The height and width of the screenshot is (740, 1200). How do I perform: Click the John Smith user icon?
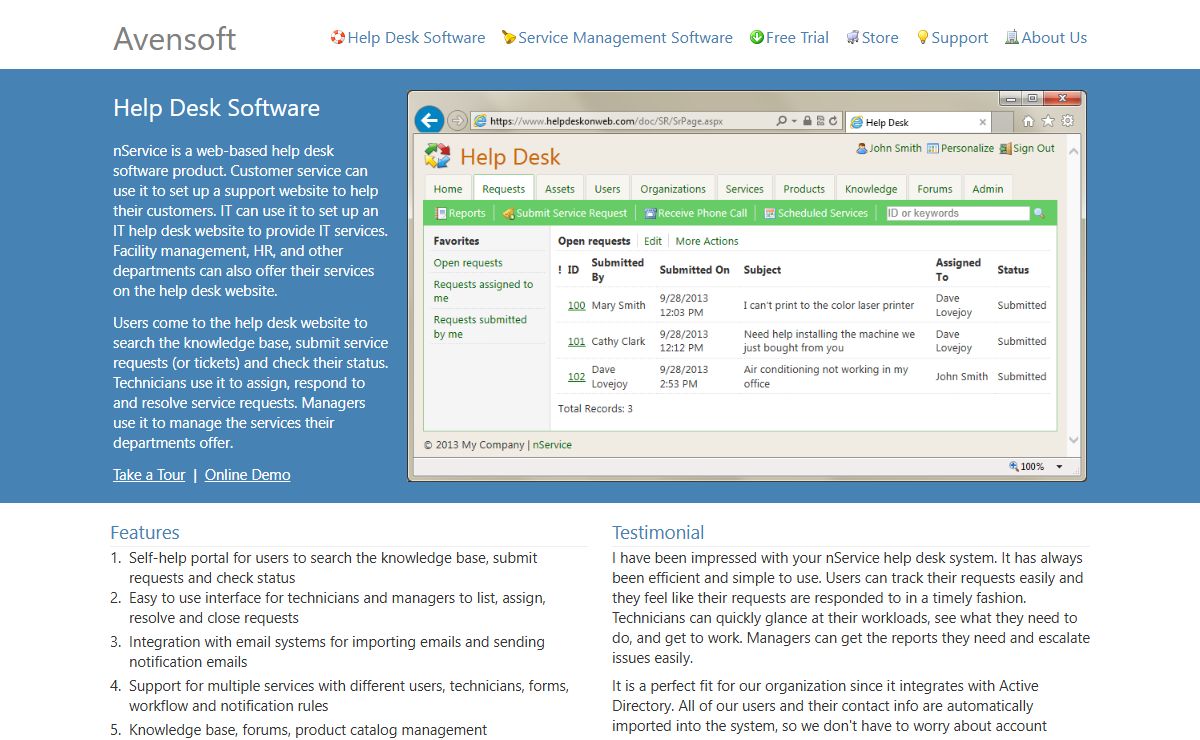pyautogui.click(x=861, y=148)
